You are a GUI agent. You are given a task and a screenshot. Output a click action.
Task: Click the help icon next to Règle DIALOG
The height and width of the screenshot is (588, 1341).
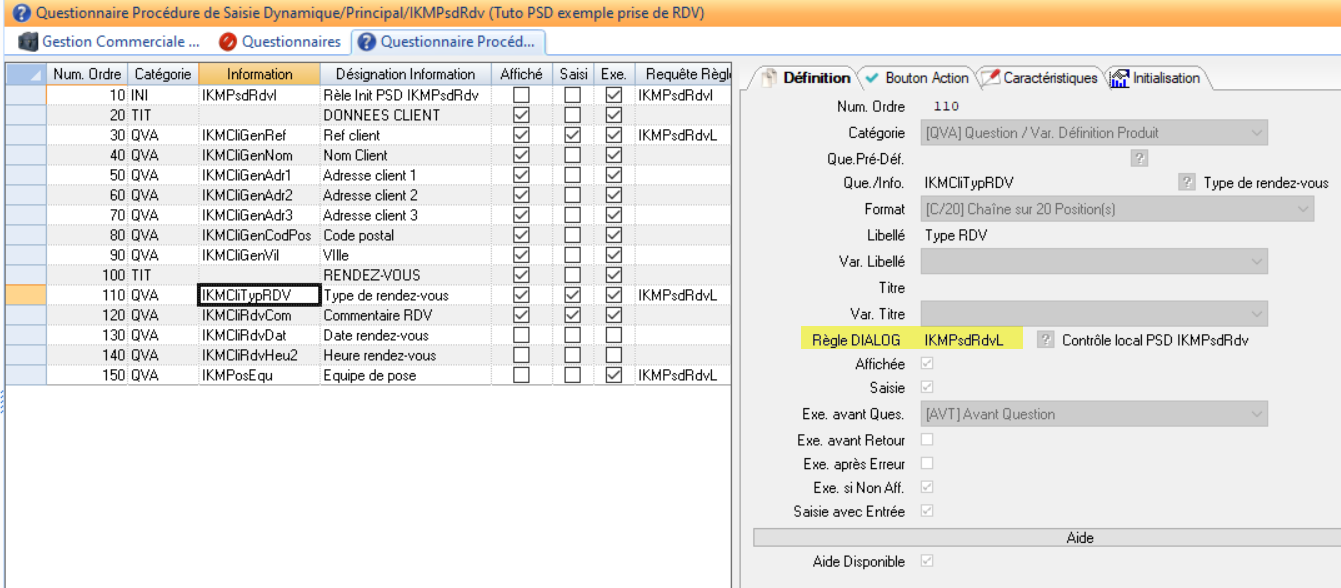tap(1045, 340)
